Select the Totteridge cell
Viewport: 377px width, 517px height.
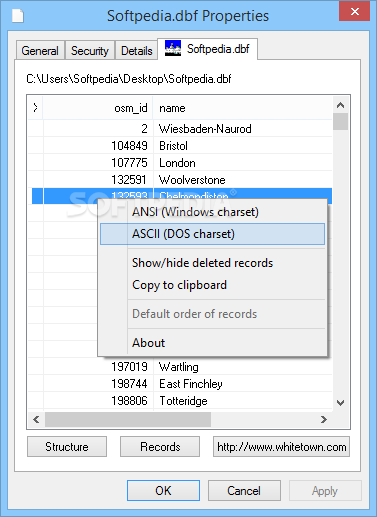point(243,401)
